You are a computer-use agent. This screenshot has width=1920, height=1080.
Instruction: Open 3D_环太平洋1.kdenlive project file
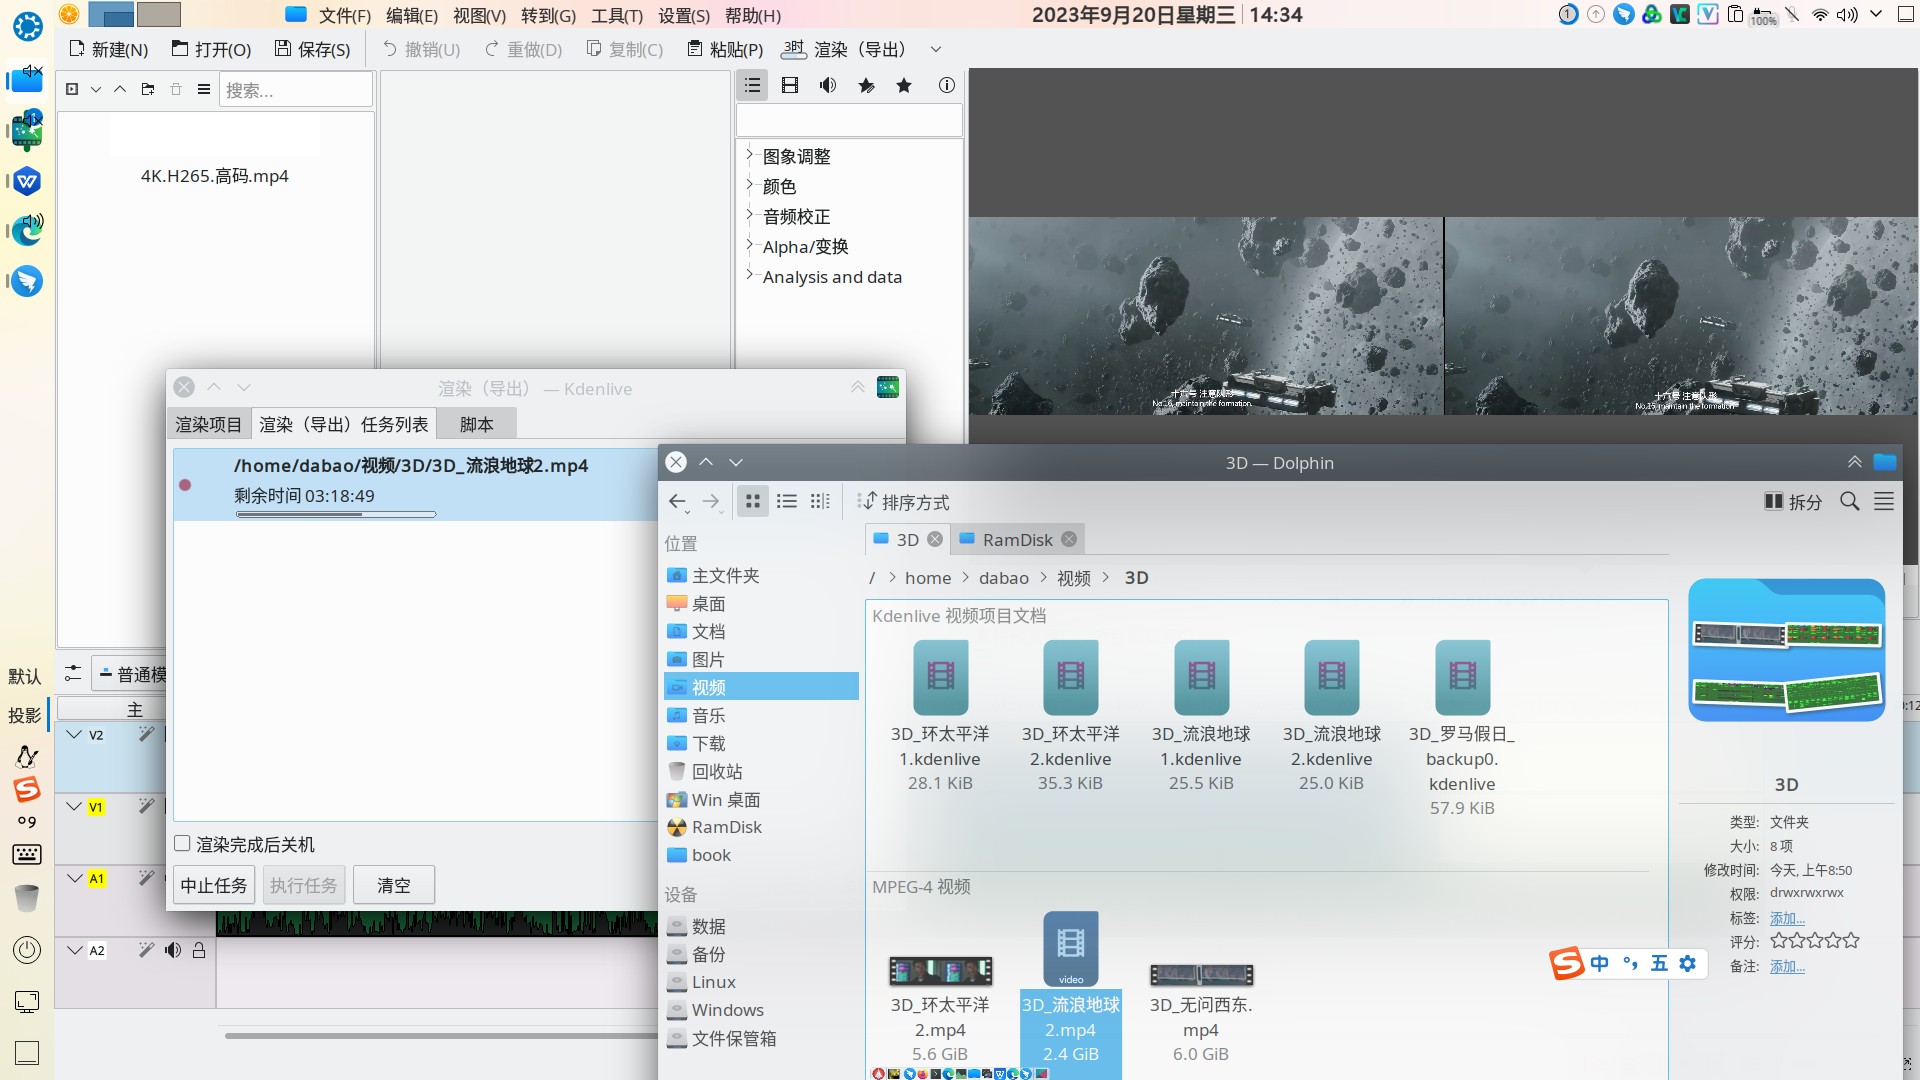tap(940, 716)
